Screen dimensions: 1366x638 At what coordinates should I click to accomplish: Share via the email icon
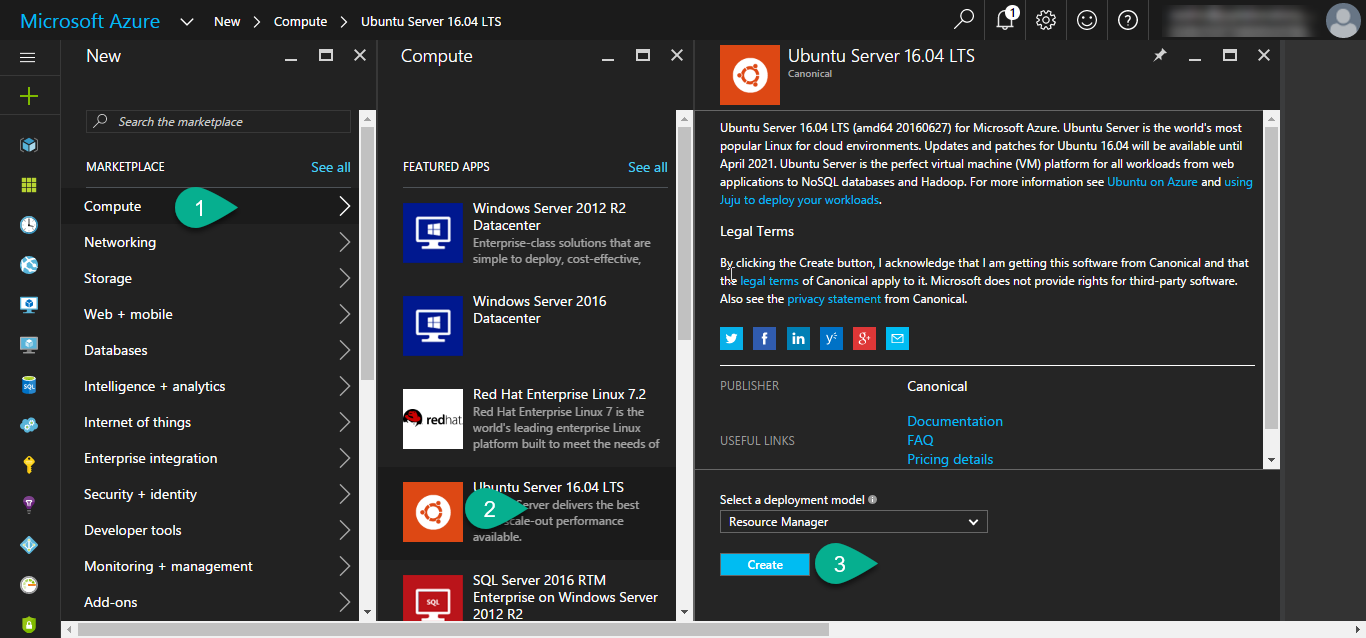coord(897,339)
